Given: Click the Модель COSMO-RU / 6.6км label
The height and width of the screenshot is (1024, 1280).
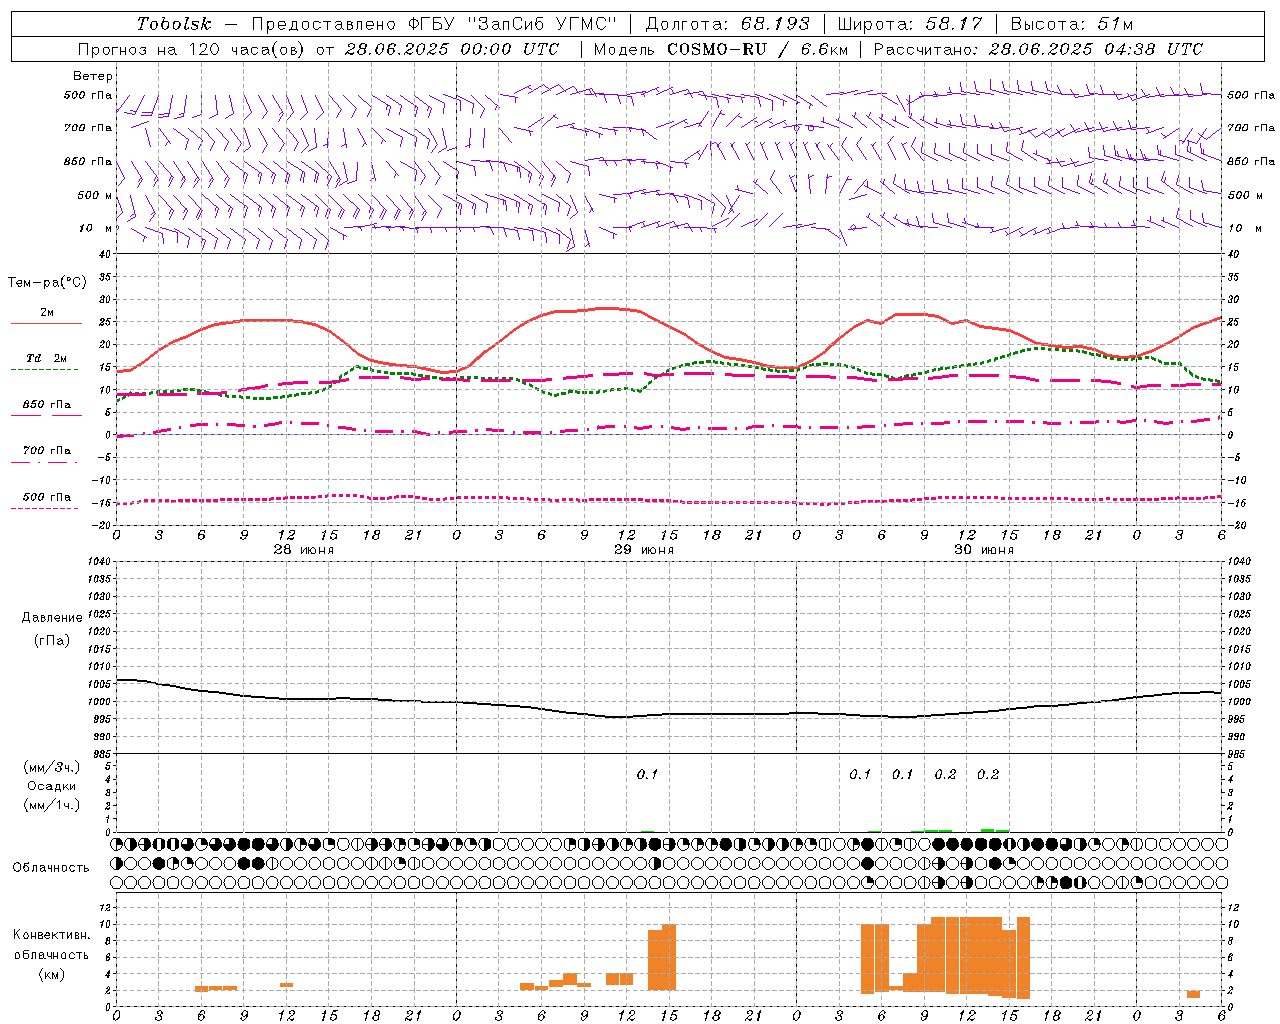Looking at the screenshot, I should point(721,49).
